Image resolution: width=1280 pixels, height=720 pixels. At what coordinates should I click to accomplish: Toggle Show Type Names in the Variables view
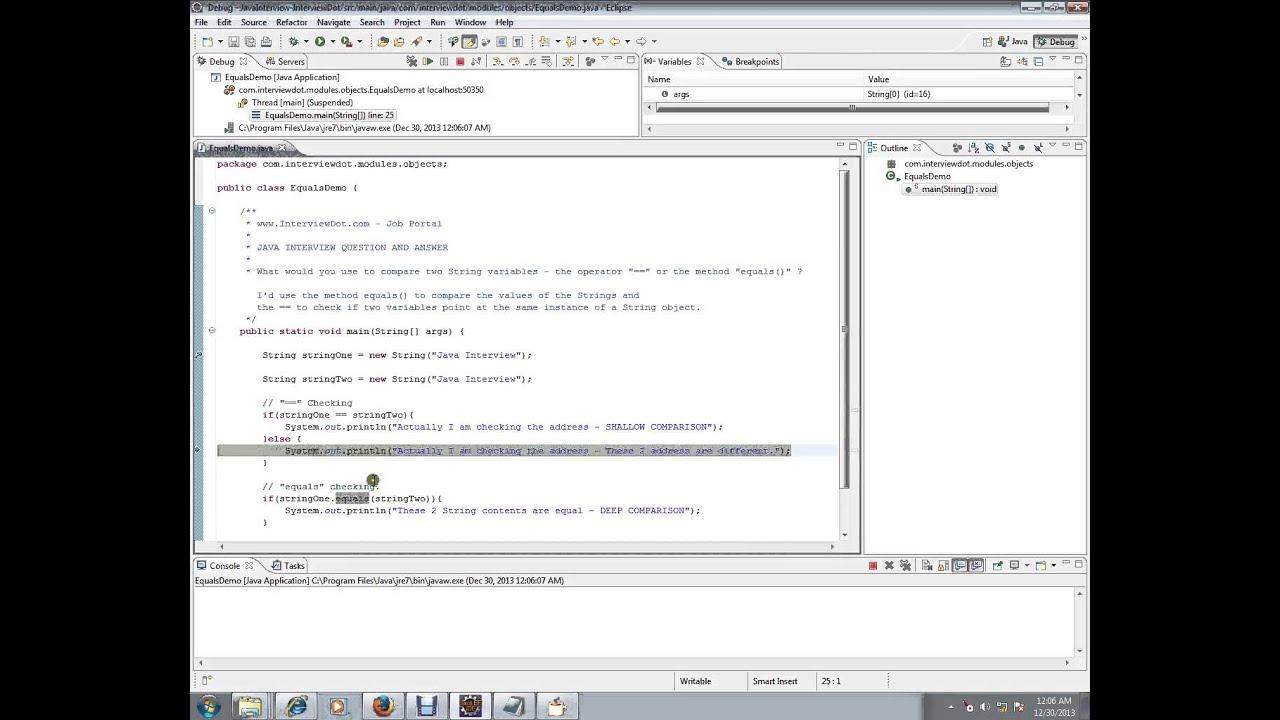(x=1006, y=61)
